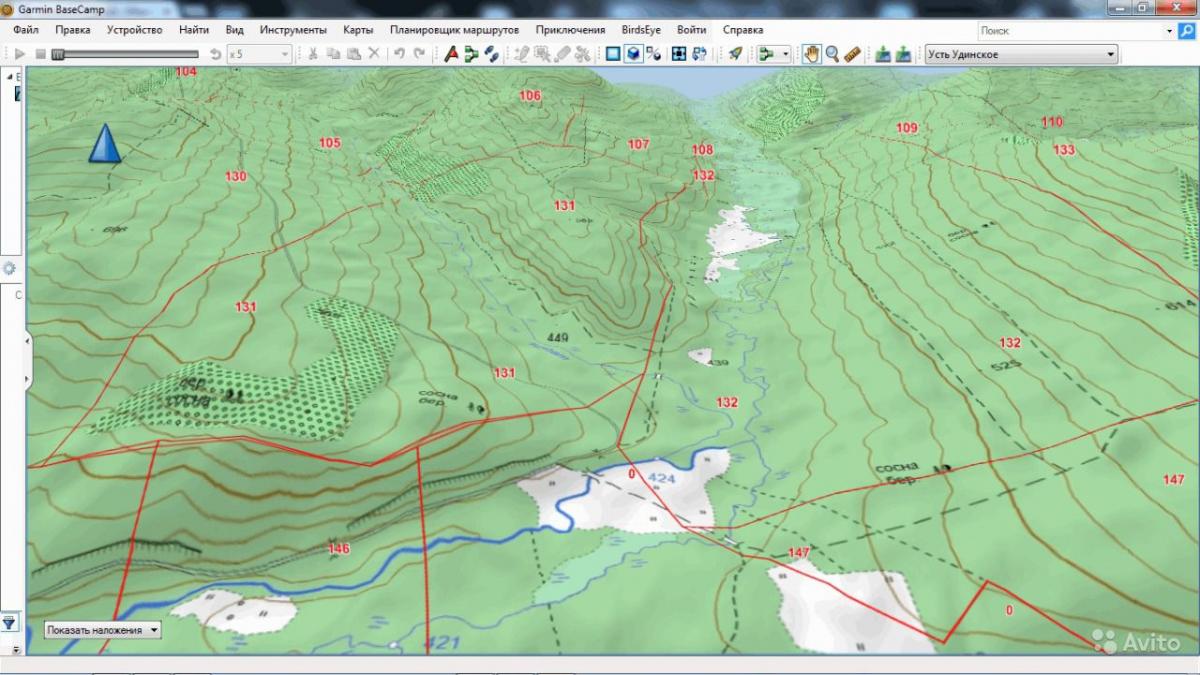Click the filter funnel icon

point(9,622)
